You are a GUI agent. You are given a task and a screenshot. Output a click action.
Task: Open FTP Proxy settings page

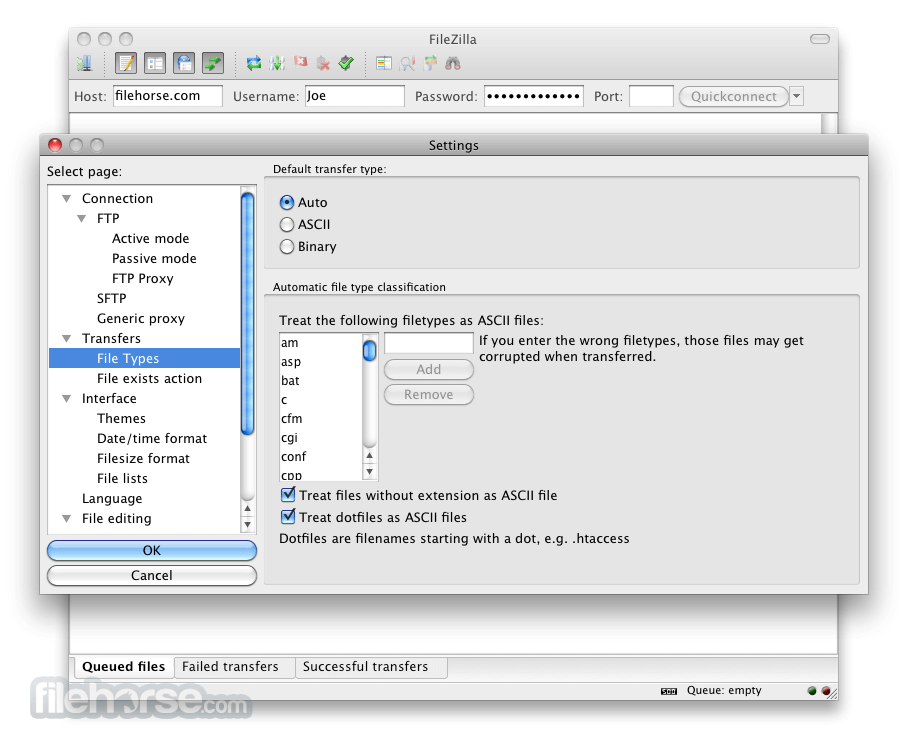click(143, 279)
